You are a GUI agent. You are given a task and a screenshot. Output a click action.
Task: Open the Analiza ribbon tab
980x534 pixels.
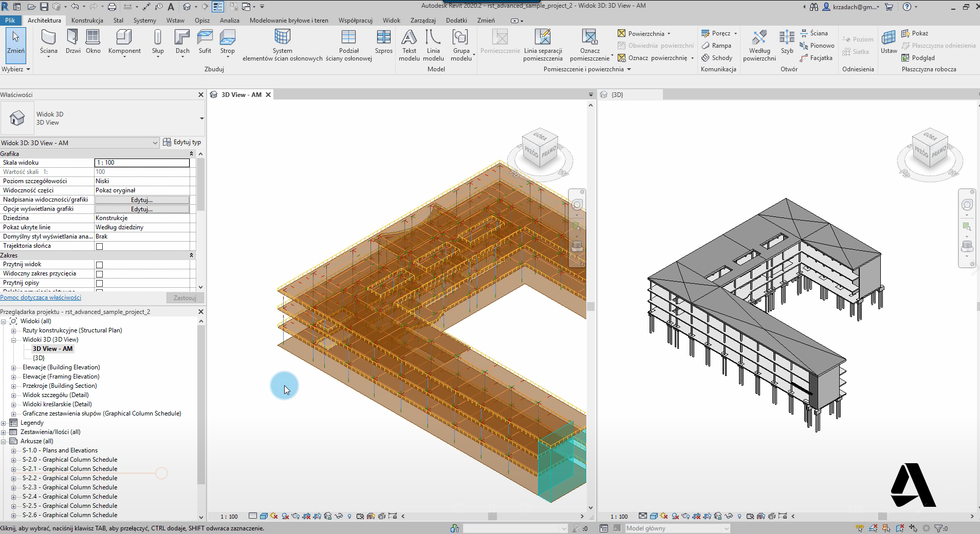pos(229,20)
